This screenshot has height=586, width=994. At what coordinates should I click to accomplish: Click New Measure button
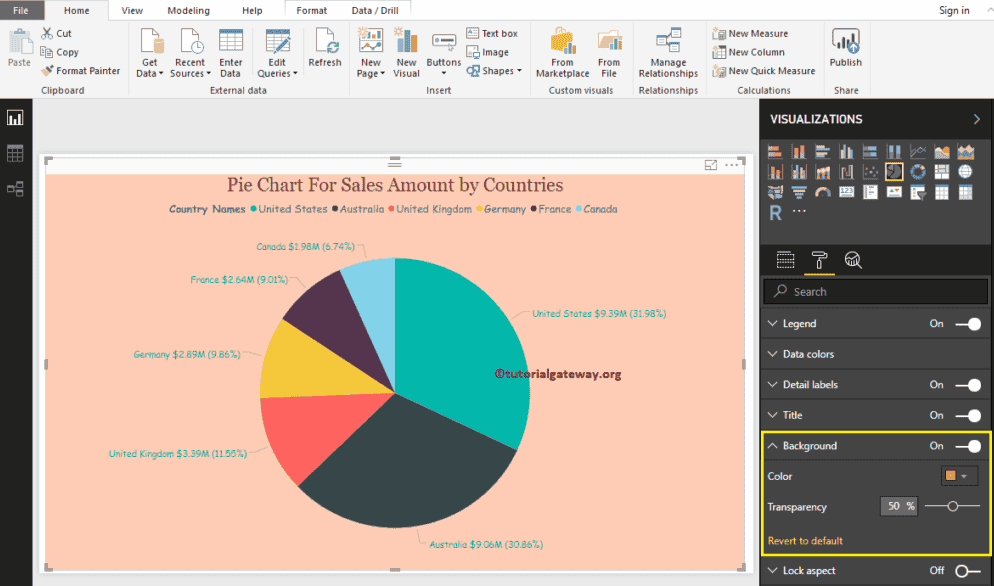pyautogui.click(x=750, y=34)
